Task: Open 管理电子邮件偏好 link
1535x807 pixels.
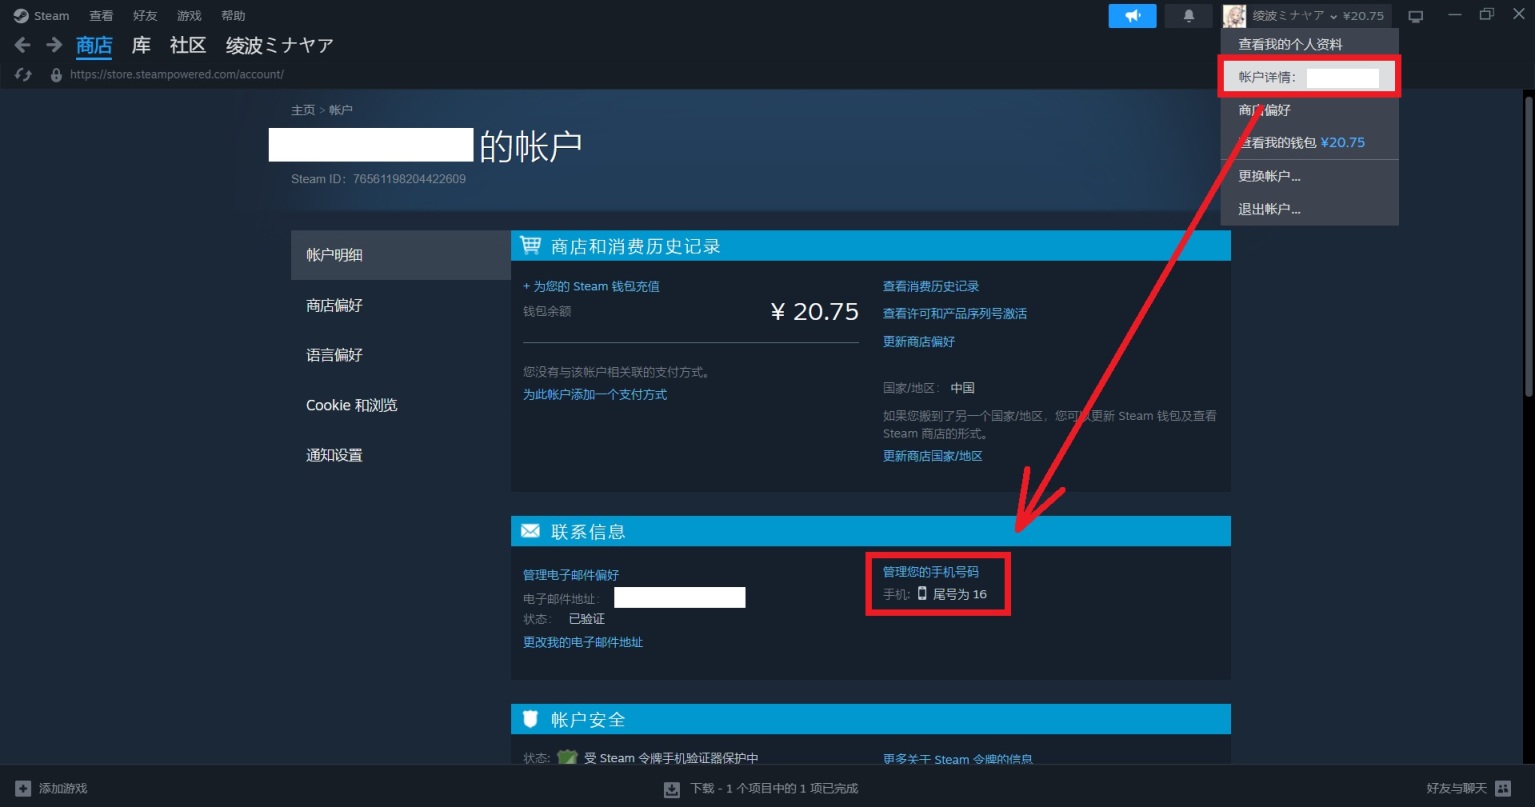Action: point(571,575)
